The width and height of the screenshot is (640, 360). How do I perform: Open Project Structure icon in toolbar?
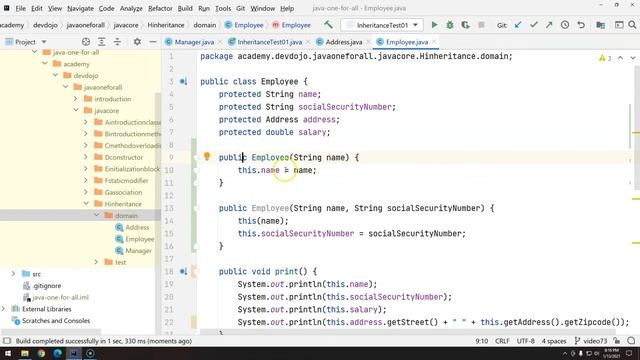[x=600, y=25]
